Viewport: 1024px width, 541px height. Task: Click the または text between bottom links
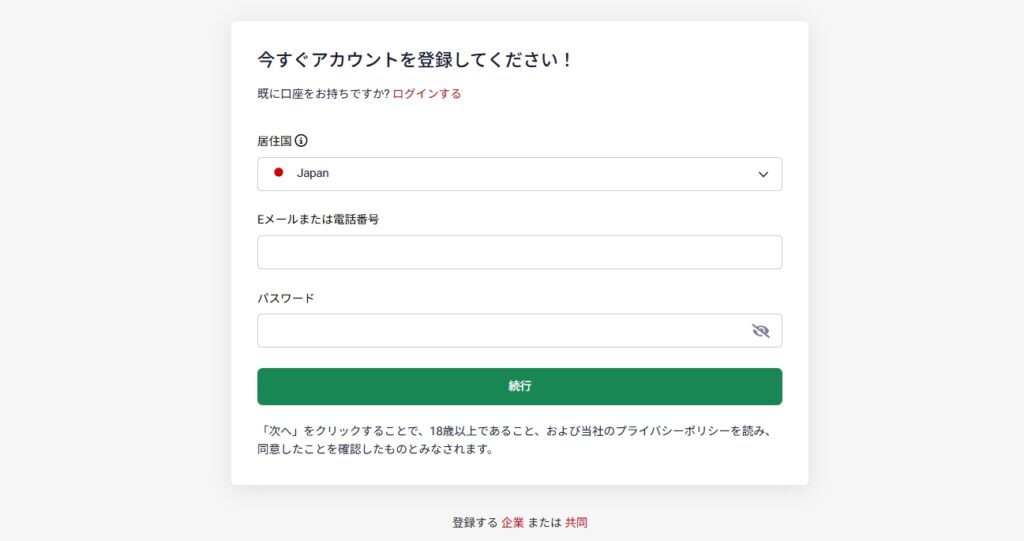[544, 522]
